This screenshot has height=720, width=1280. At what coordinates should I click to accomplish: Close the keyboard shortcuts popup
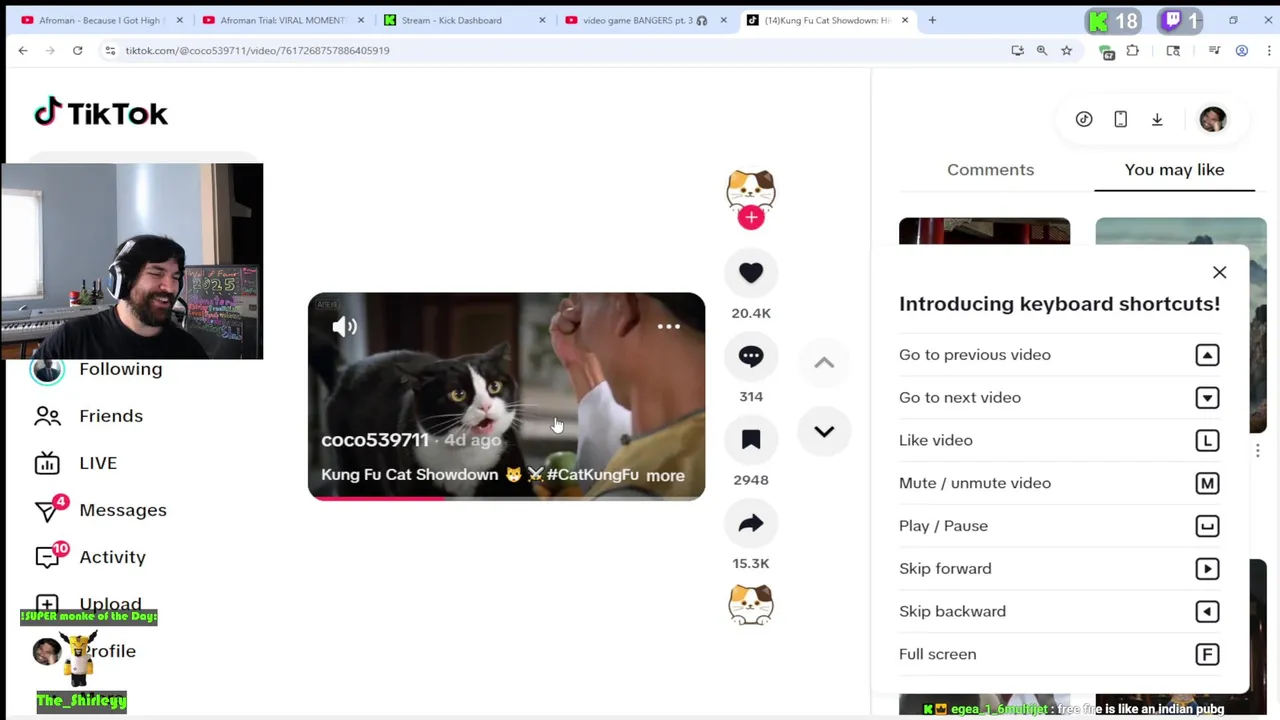[x=1219, y=272]
